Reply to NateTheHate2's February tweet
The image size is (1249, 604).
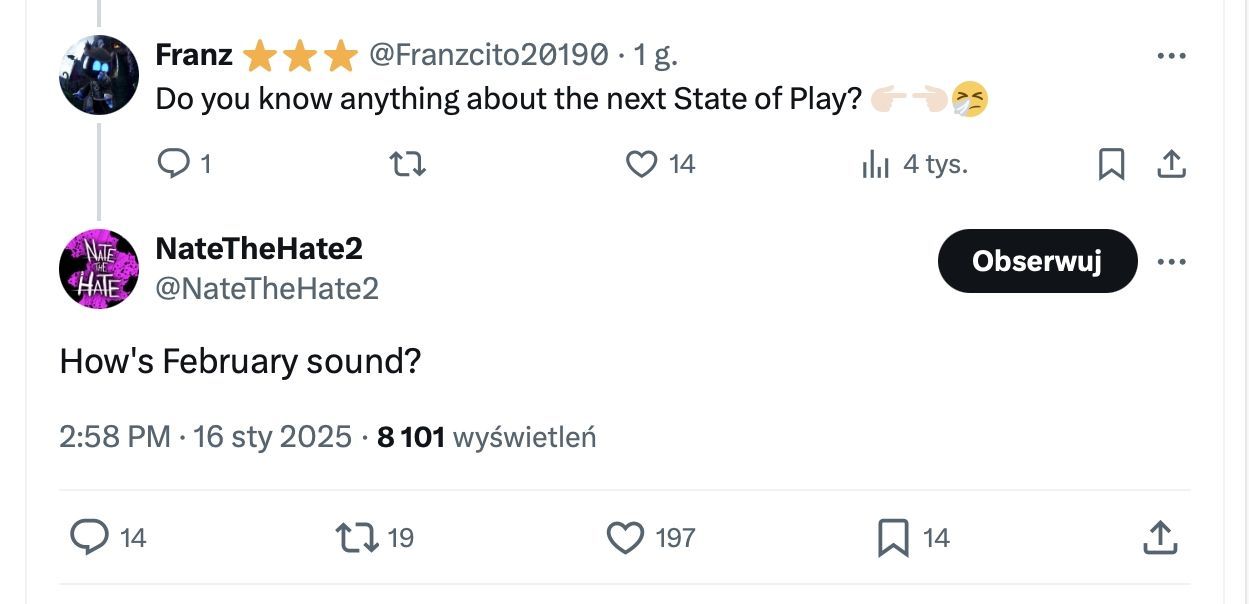(90, 538)
